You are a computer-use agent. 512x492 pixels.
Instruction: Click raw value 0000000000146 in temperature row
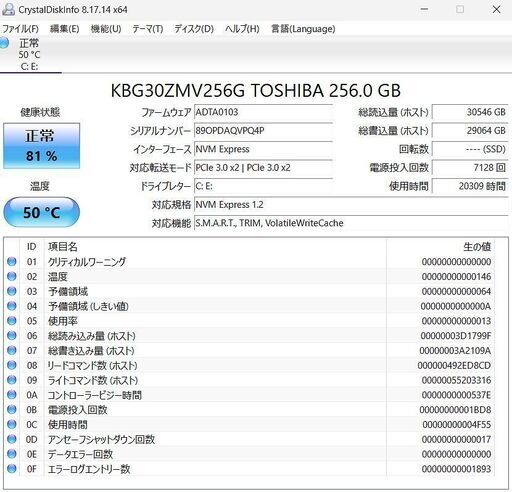point(456,276)
